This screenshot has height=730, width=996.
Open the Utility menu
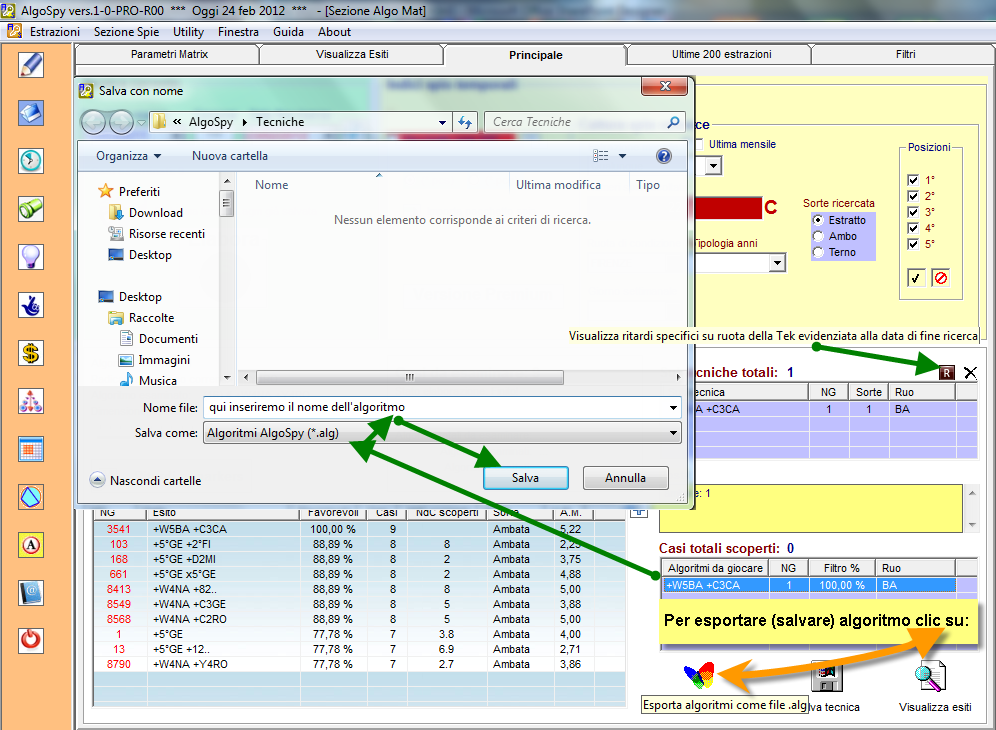(x=189, y=32)
